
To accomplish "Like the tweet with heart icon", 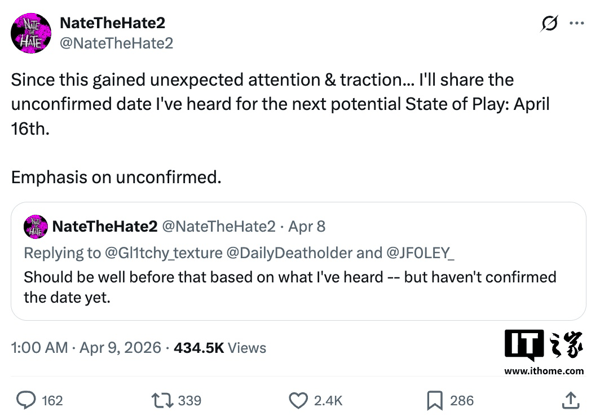I will [297, 400].
